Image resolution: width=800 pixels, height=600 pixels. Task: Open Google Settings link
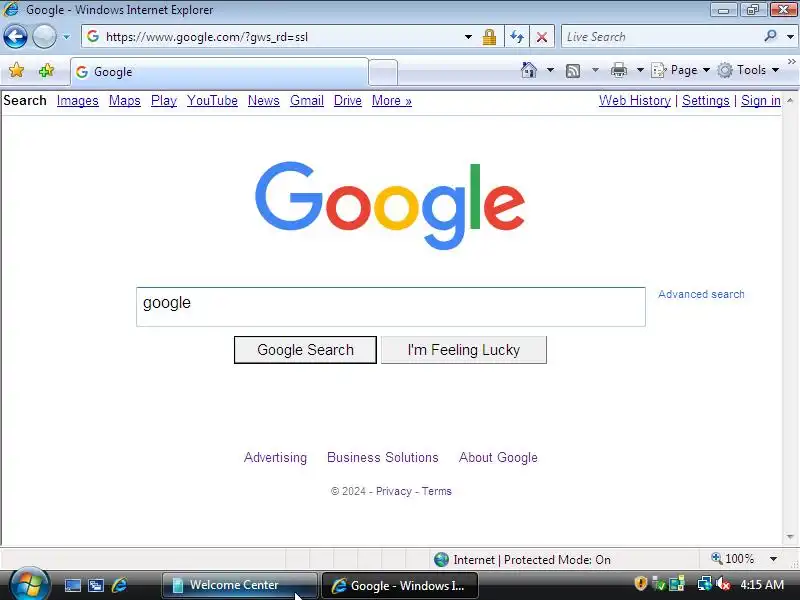click(706, 101)
